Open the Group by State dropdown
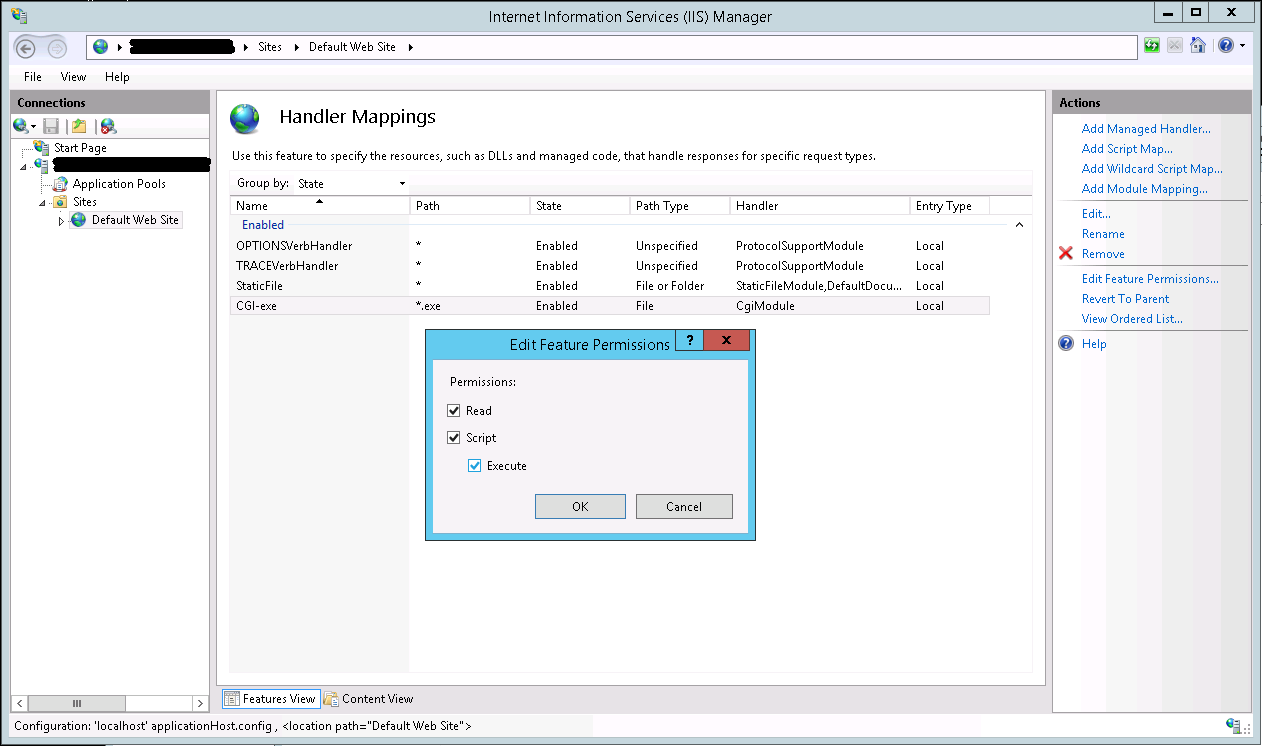This screenshot has height=746, width=1262. click(x=351, y=184)
